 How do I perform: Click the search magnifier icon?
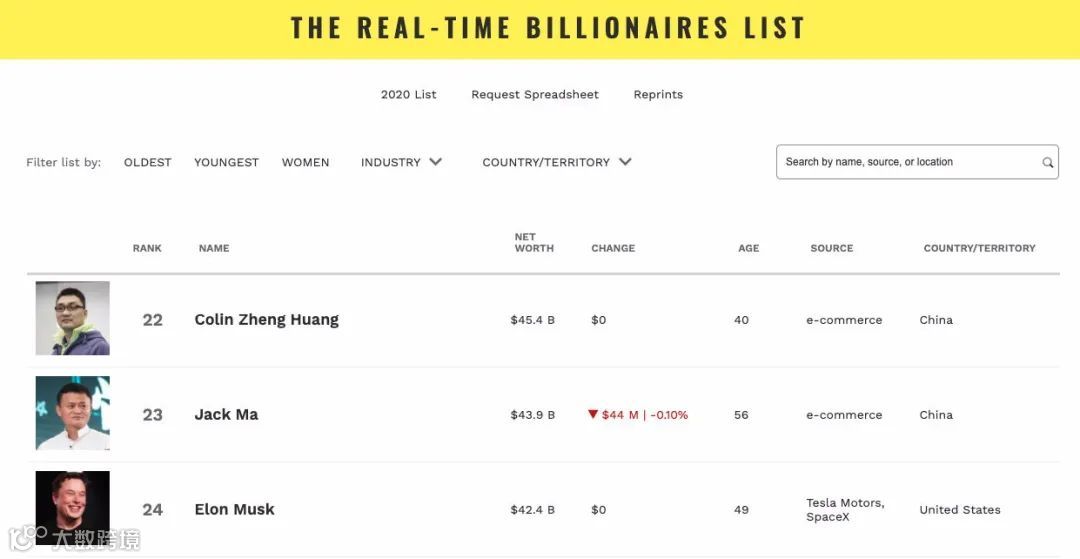1047,162
